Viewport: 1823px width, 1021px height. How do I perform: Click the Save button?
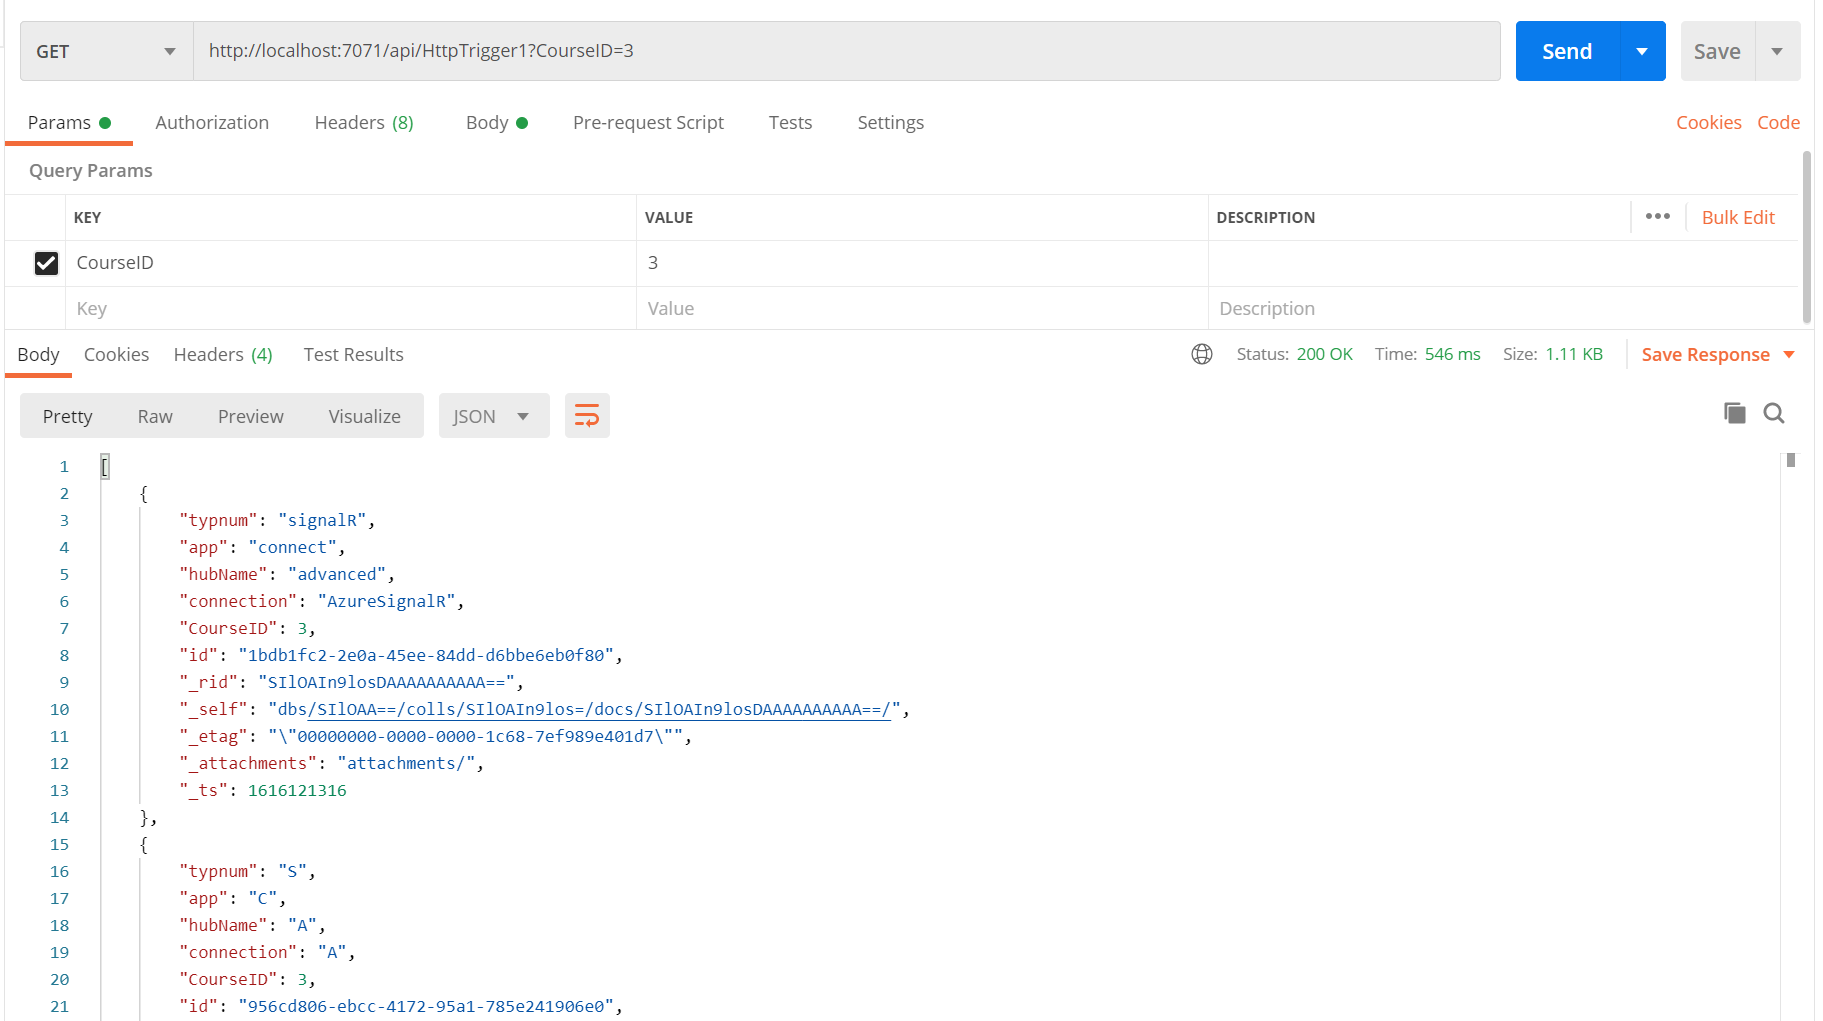point(1717,51)
